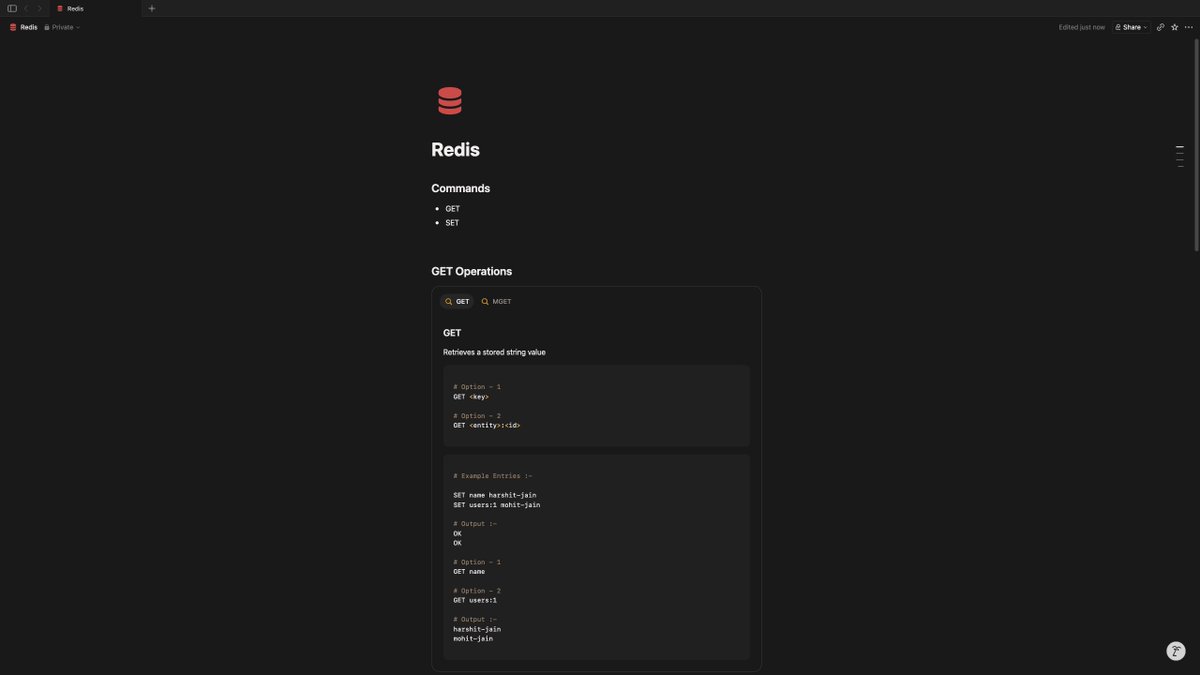
Task: Open the Share dropdown button
Action: [1131, 27]
